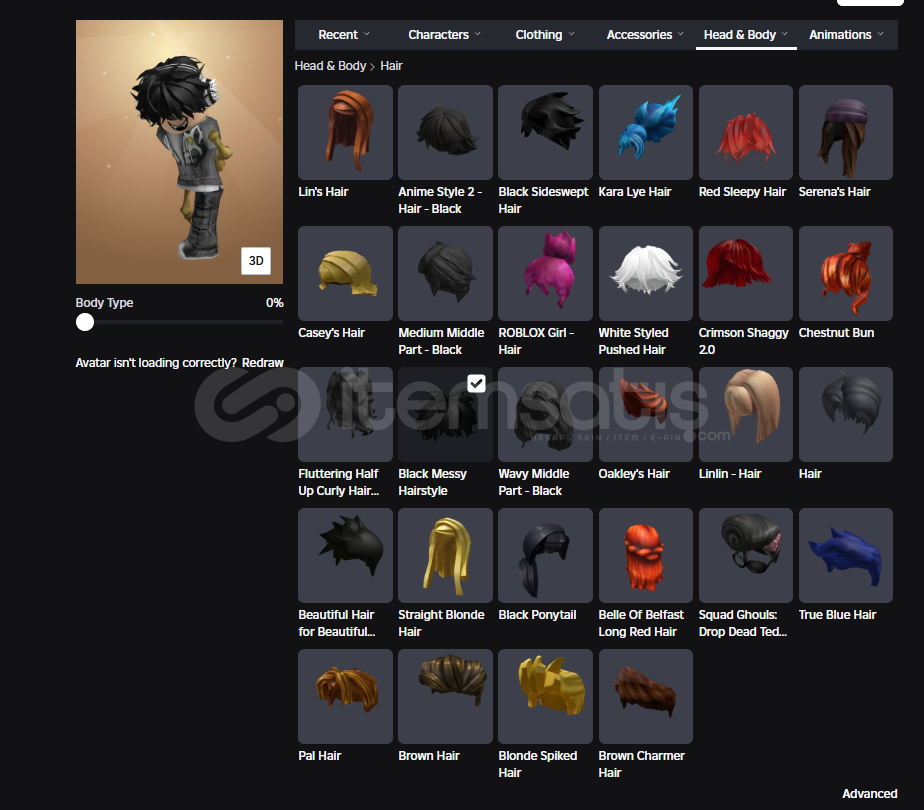Screen dimensions: 924x810
Task: Select Linlin - Hair blonde item
Action: click(746, 414)
